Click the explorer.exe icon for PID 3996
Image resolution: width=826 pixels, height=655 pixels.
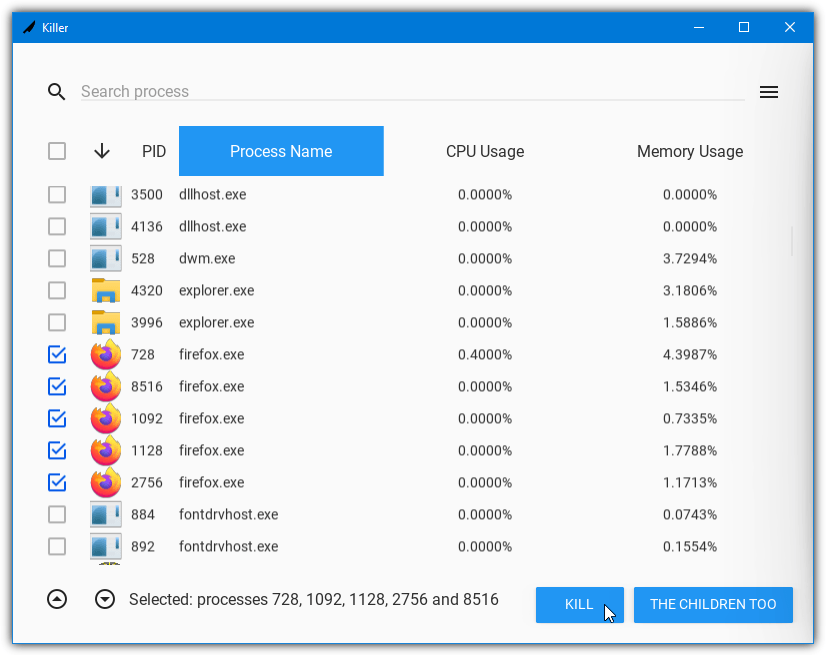[106, 322]
